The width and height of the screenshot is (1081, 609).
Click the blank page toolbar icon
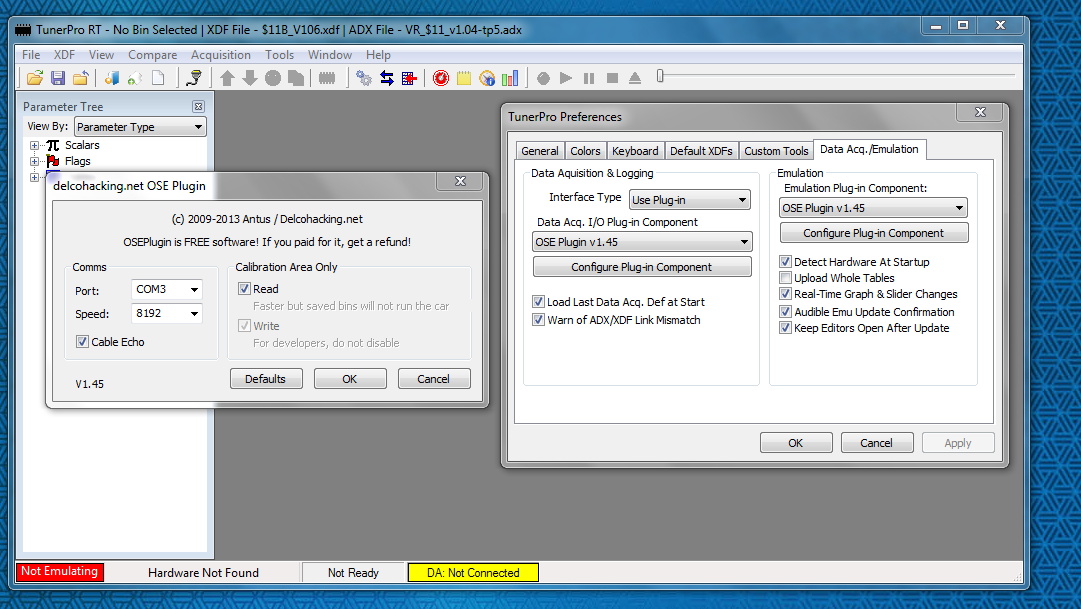coord(158,78)
